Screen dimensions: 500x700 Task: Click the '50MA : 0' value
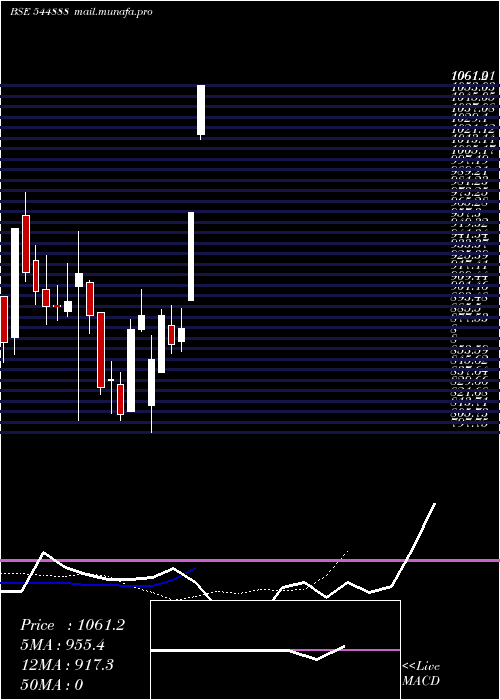[52, 684]
